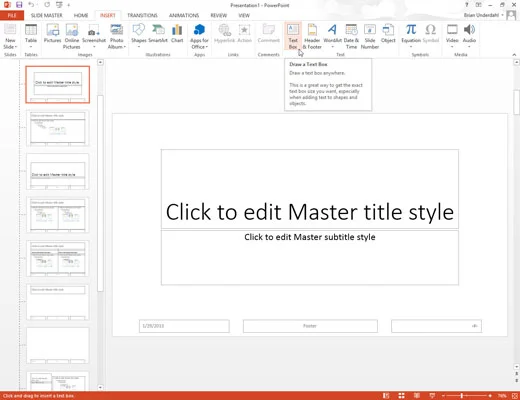
Task: Open Online Pictures
Action: click(72, 36)
